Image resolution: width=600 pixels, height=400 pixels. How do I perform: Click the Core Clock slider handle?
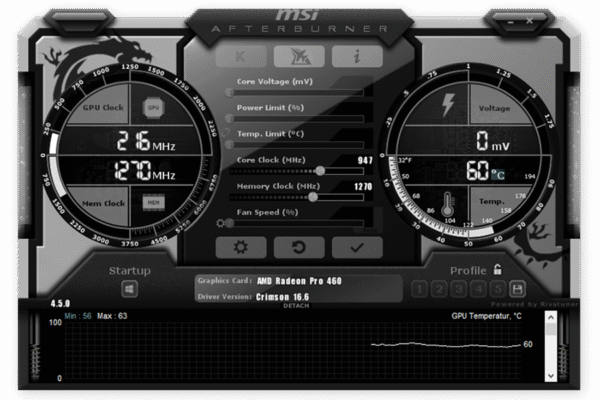tap(320, 171)
